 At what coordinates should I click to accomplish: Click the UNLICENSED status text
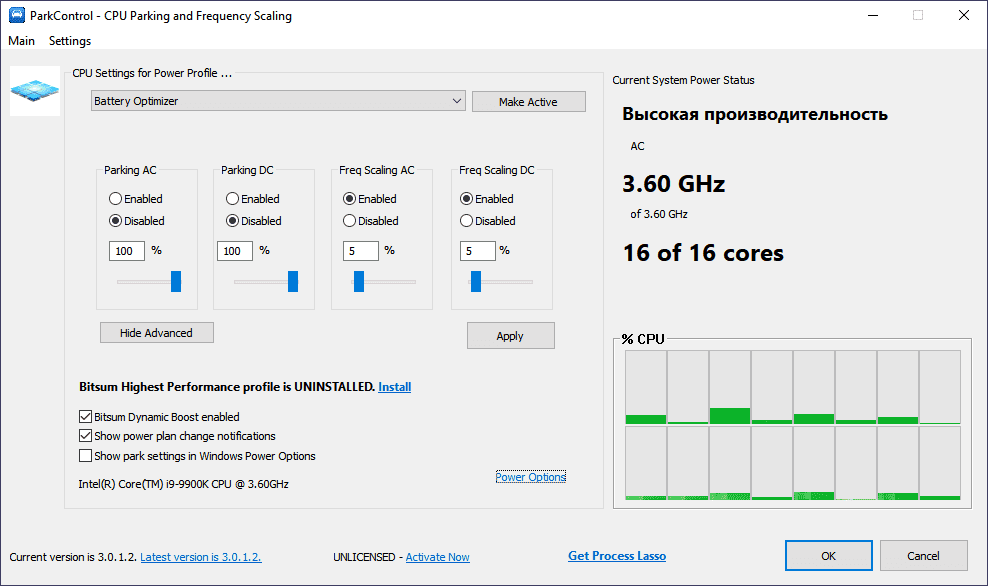(364, 557)
